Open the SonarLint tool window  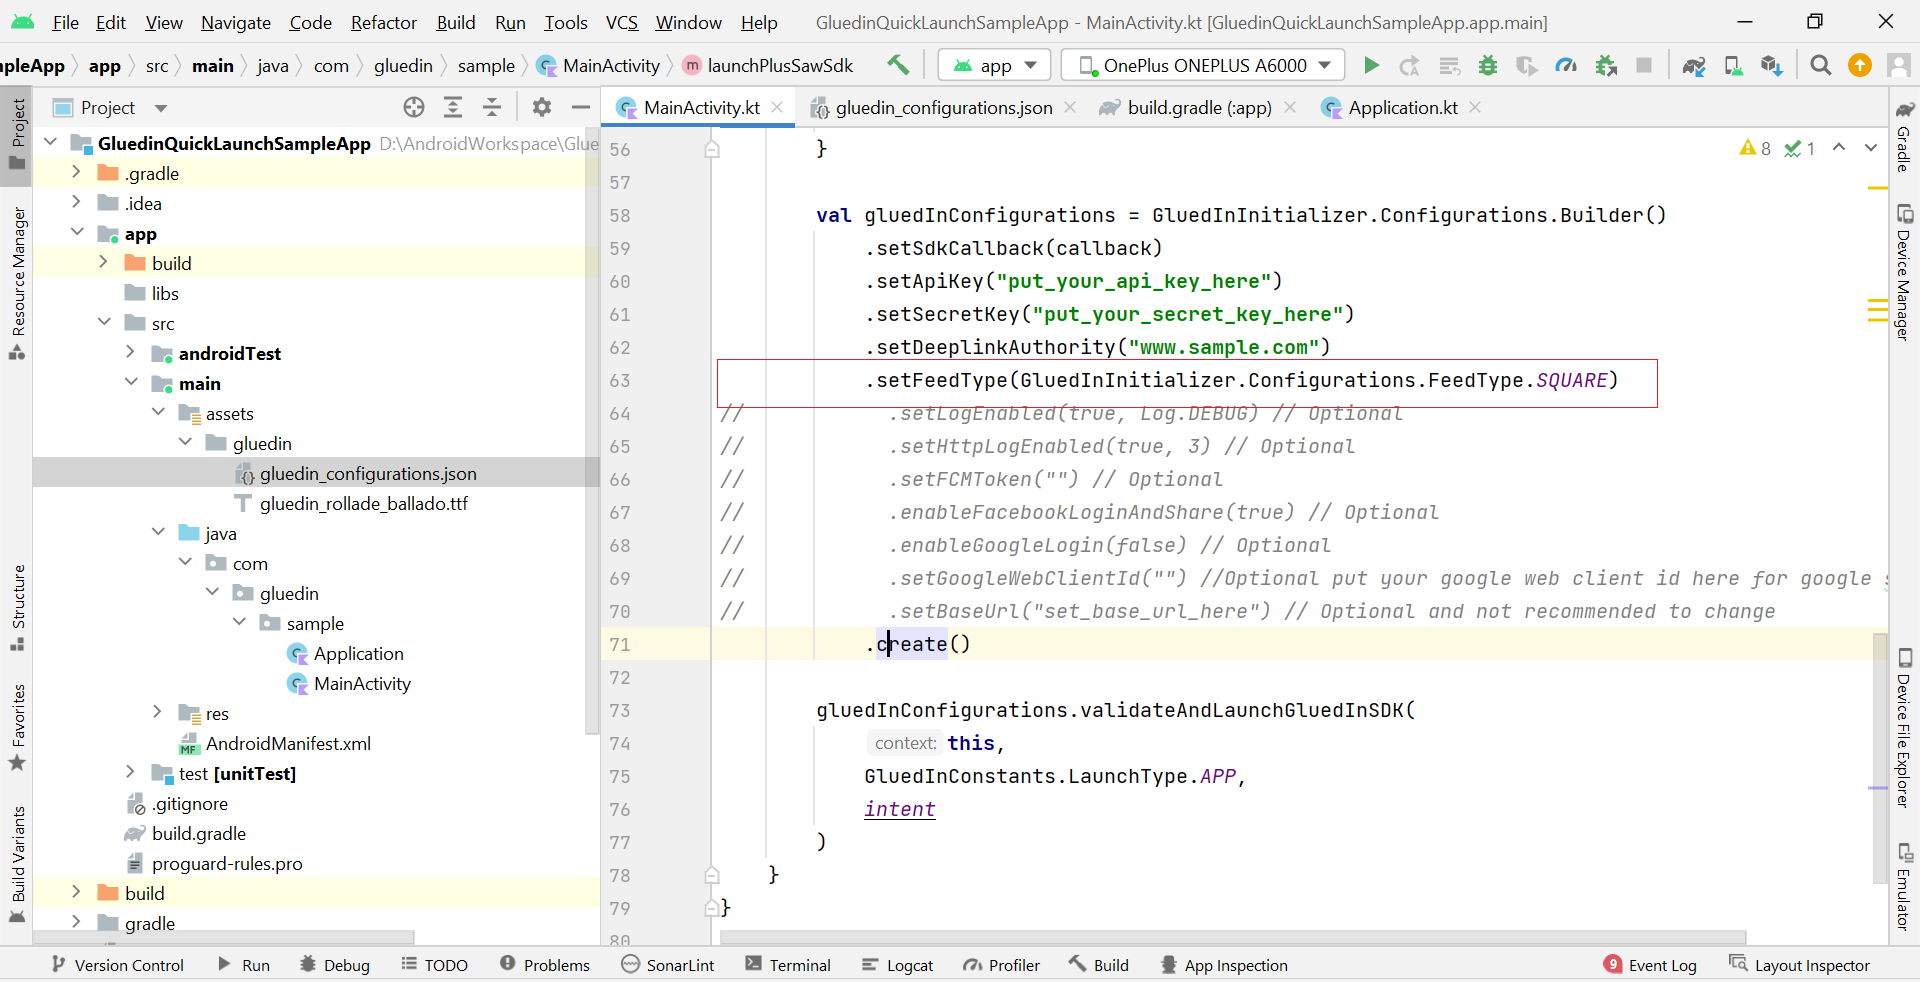668,965
